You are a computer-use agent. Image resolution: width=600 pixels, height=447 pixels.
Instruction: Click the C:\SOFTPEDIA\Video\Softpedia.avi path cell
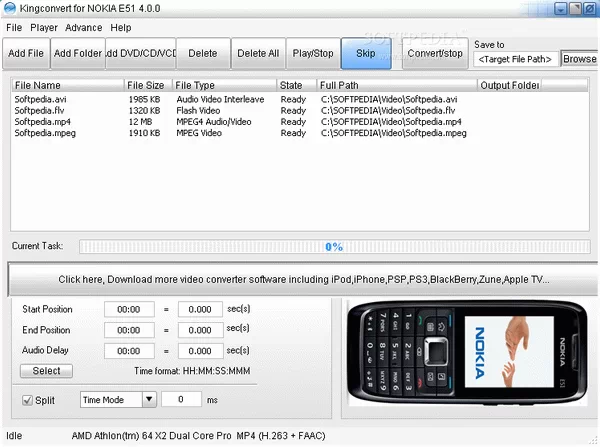click(x=389, y=100)
